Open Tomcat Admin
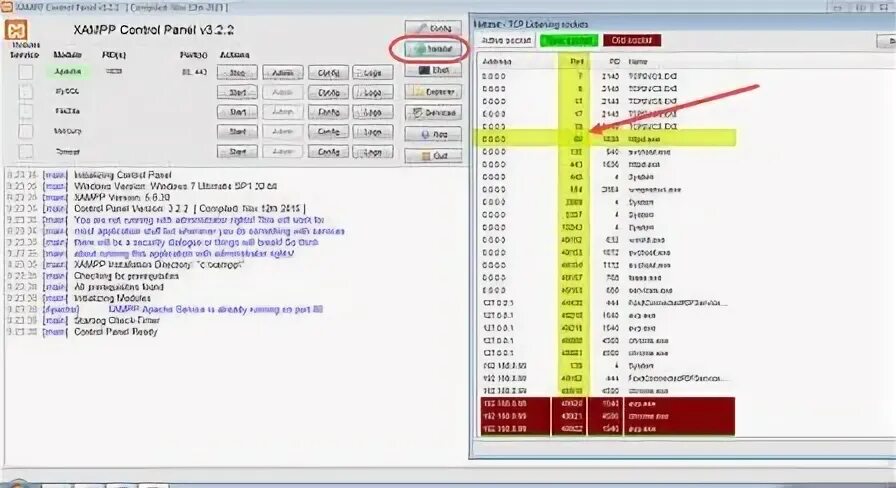896x488 pixels. [283, 151]
